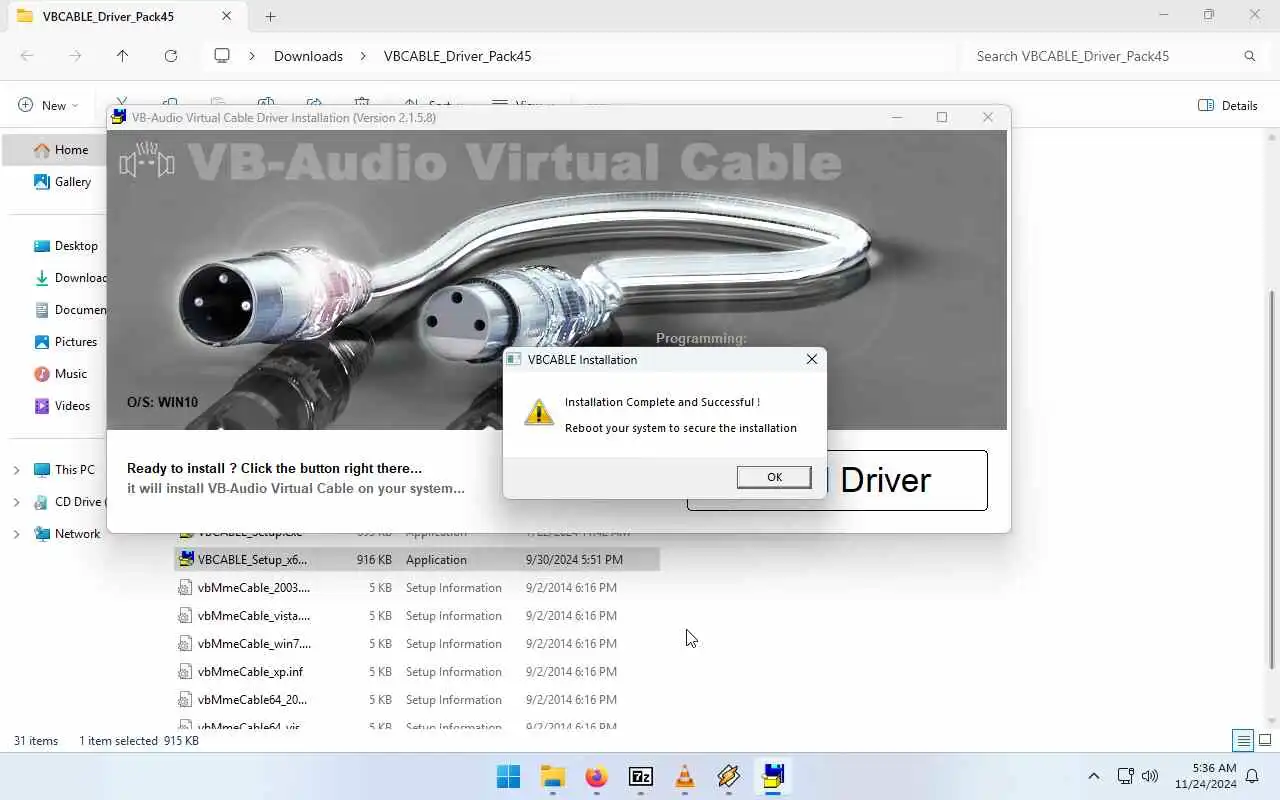
Task: Select the vbMmeCable_win7... file
Action: pos(417,644)
